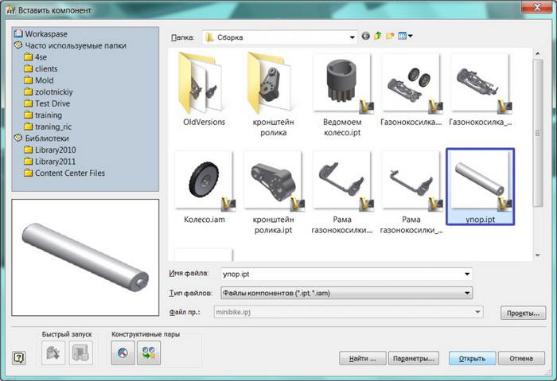
Task: Open the Параметры button
Action: tap(413, 358)
